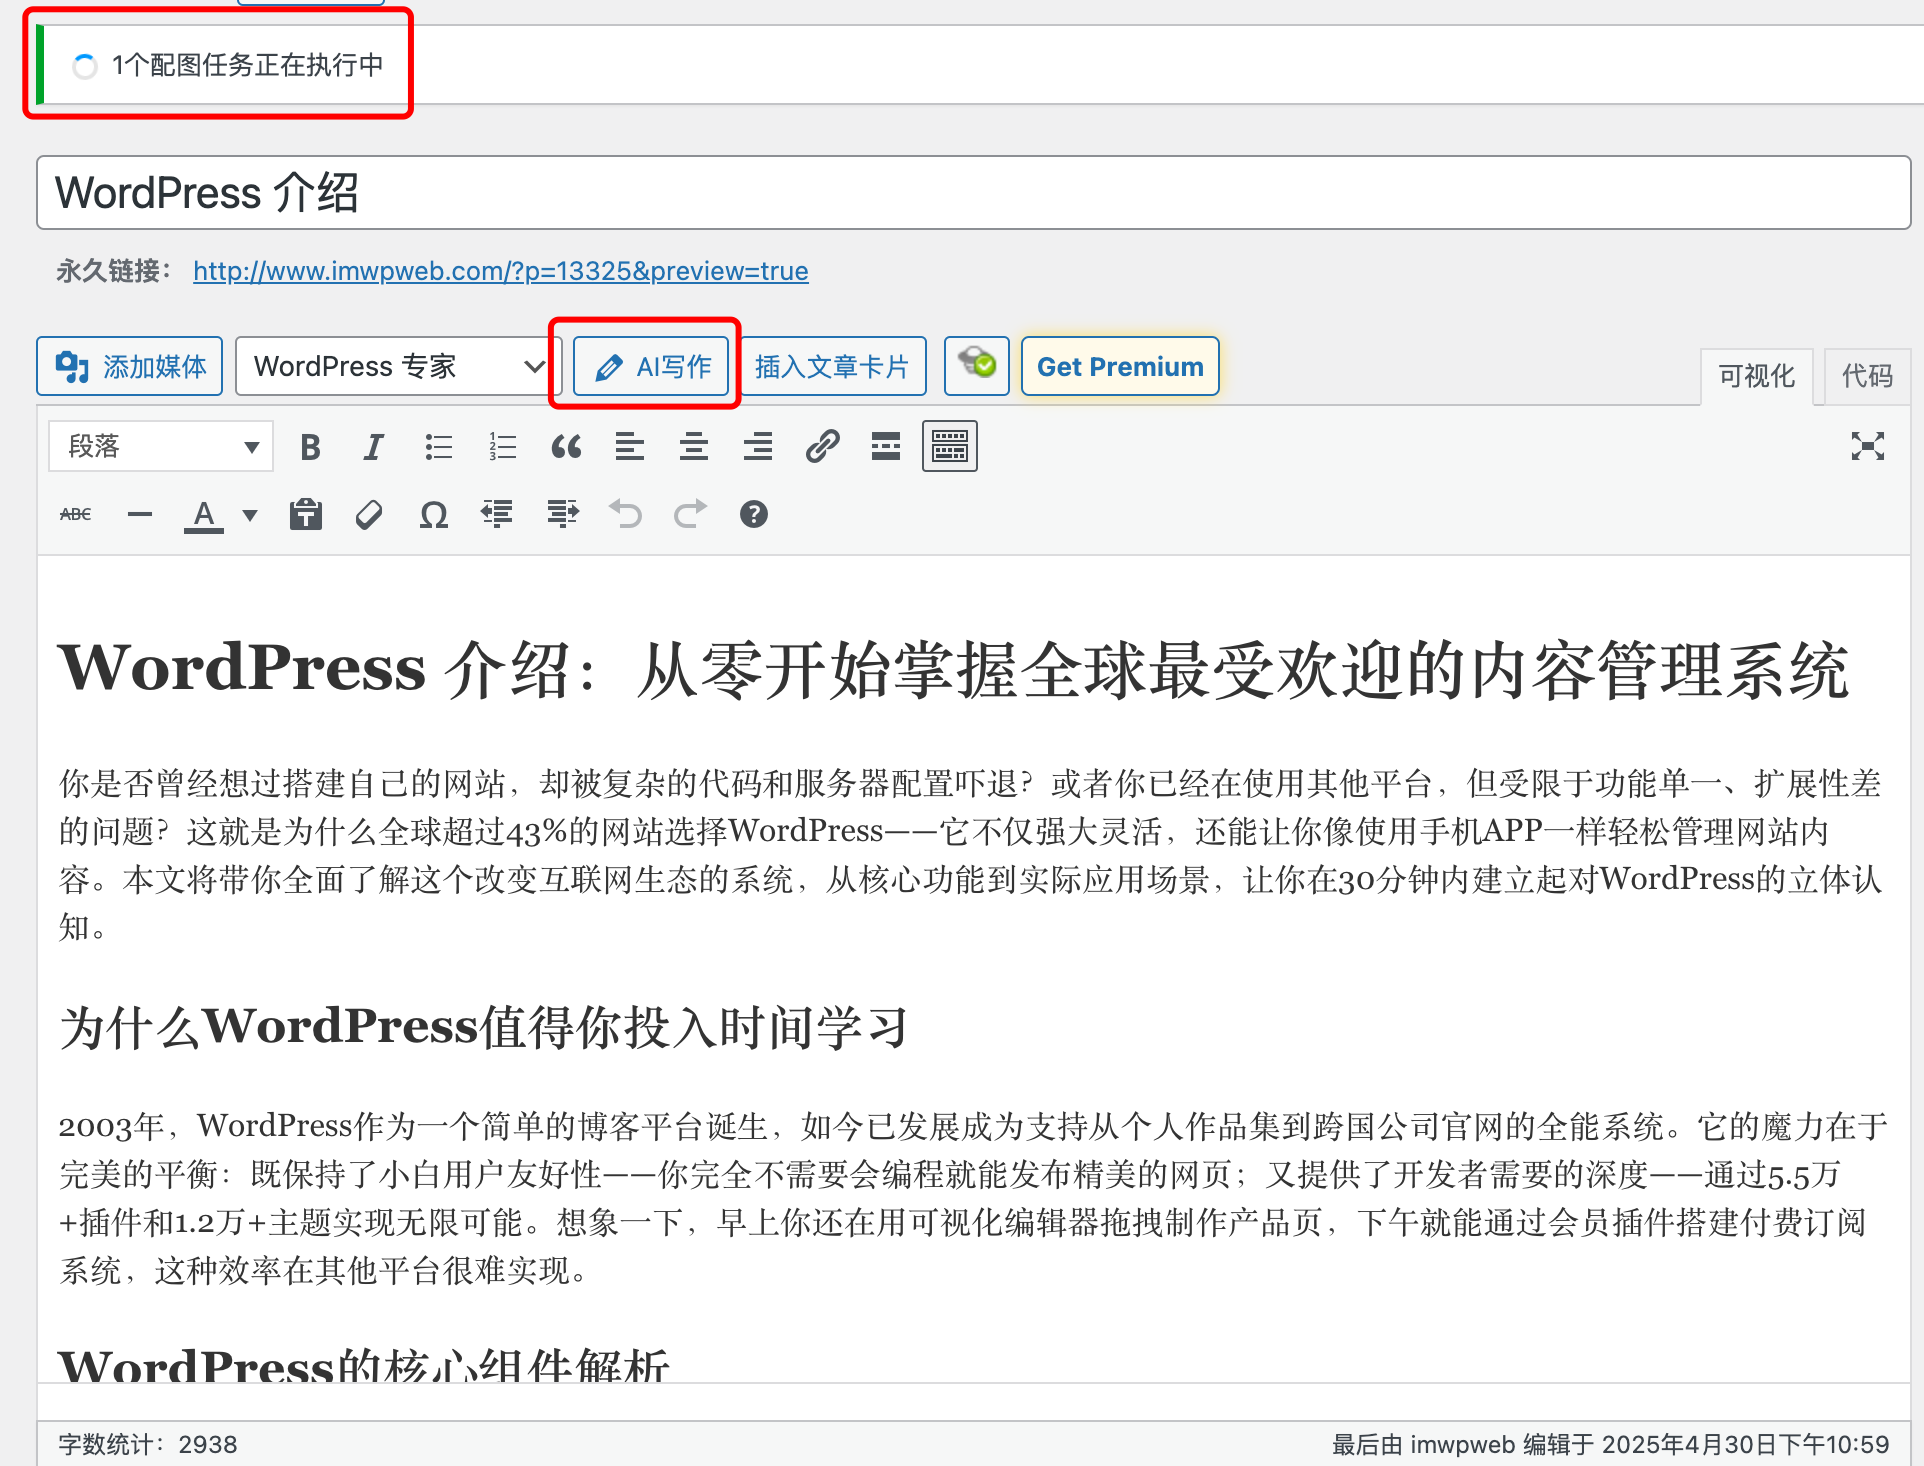Insert a horizontal line

(140, 514)
